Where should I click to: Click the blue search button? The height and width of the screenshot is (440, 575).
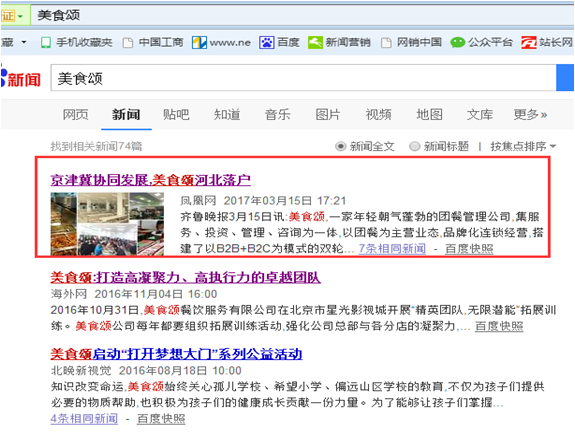click(x=565, y=77)
